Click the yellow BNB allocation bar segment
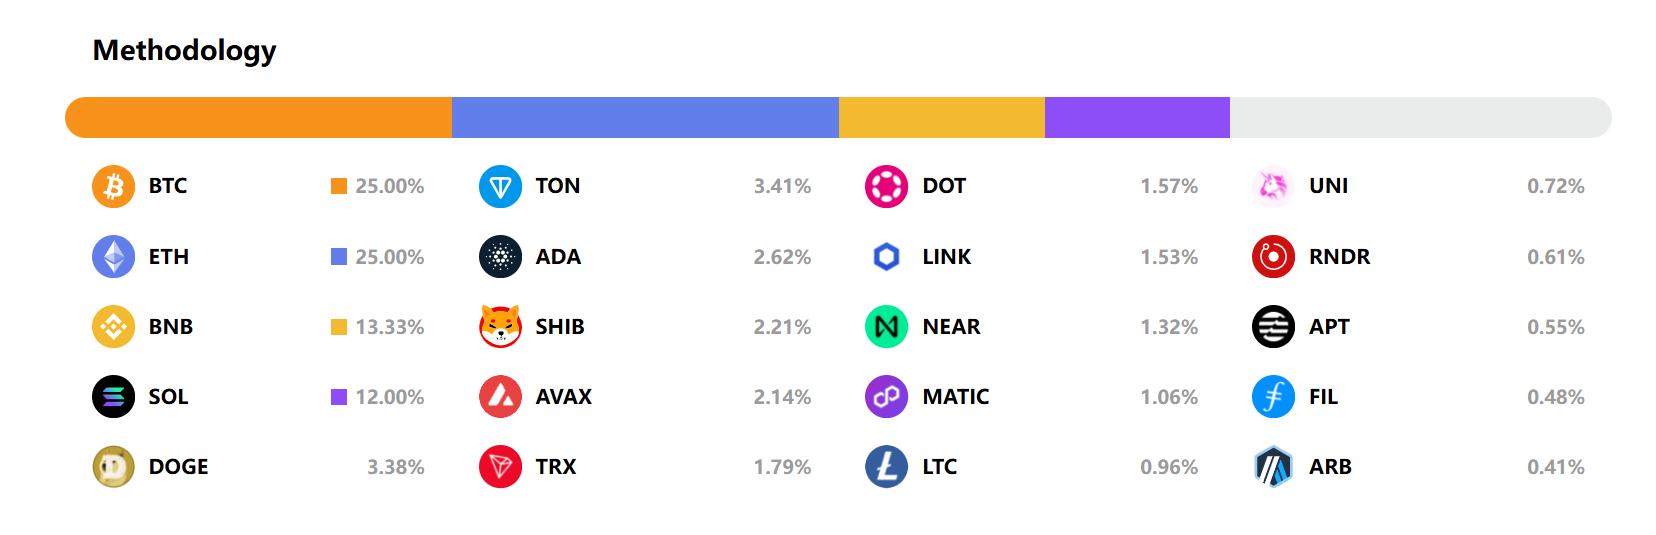 pyautogui.click(x=941, y=117)
